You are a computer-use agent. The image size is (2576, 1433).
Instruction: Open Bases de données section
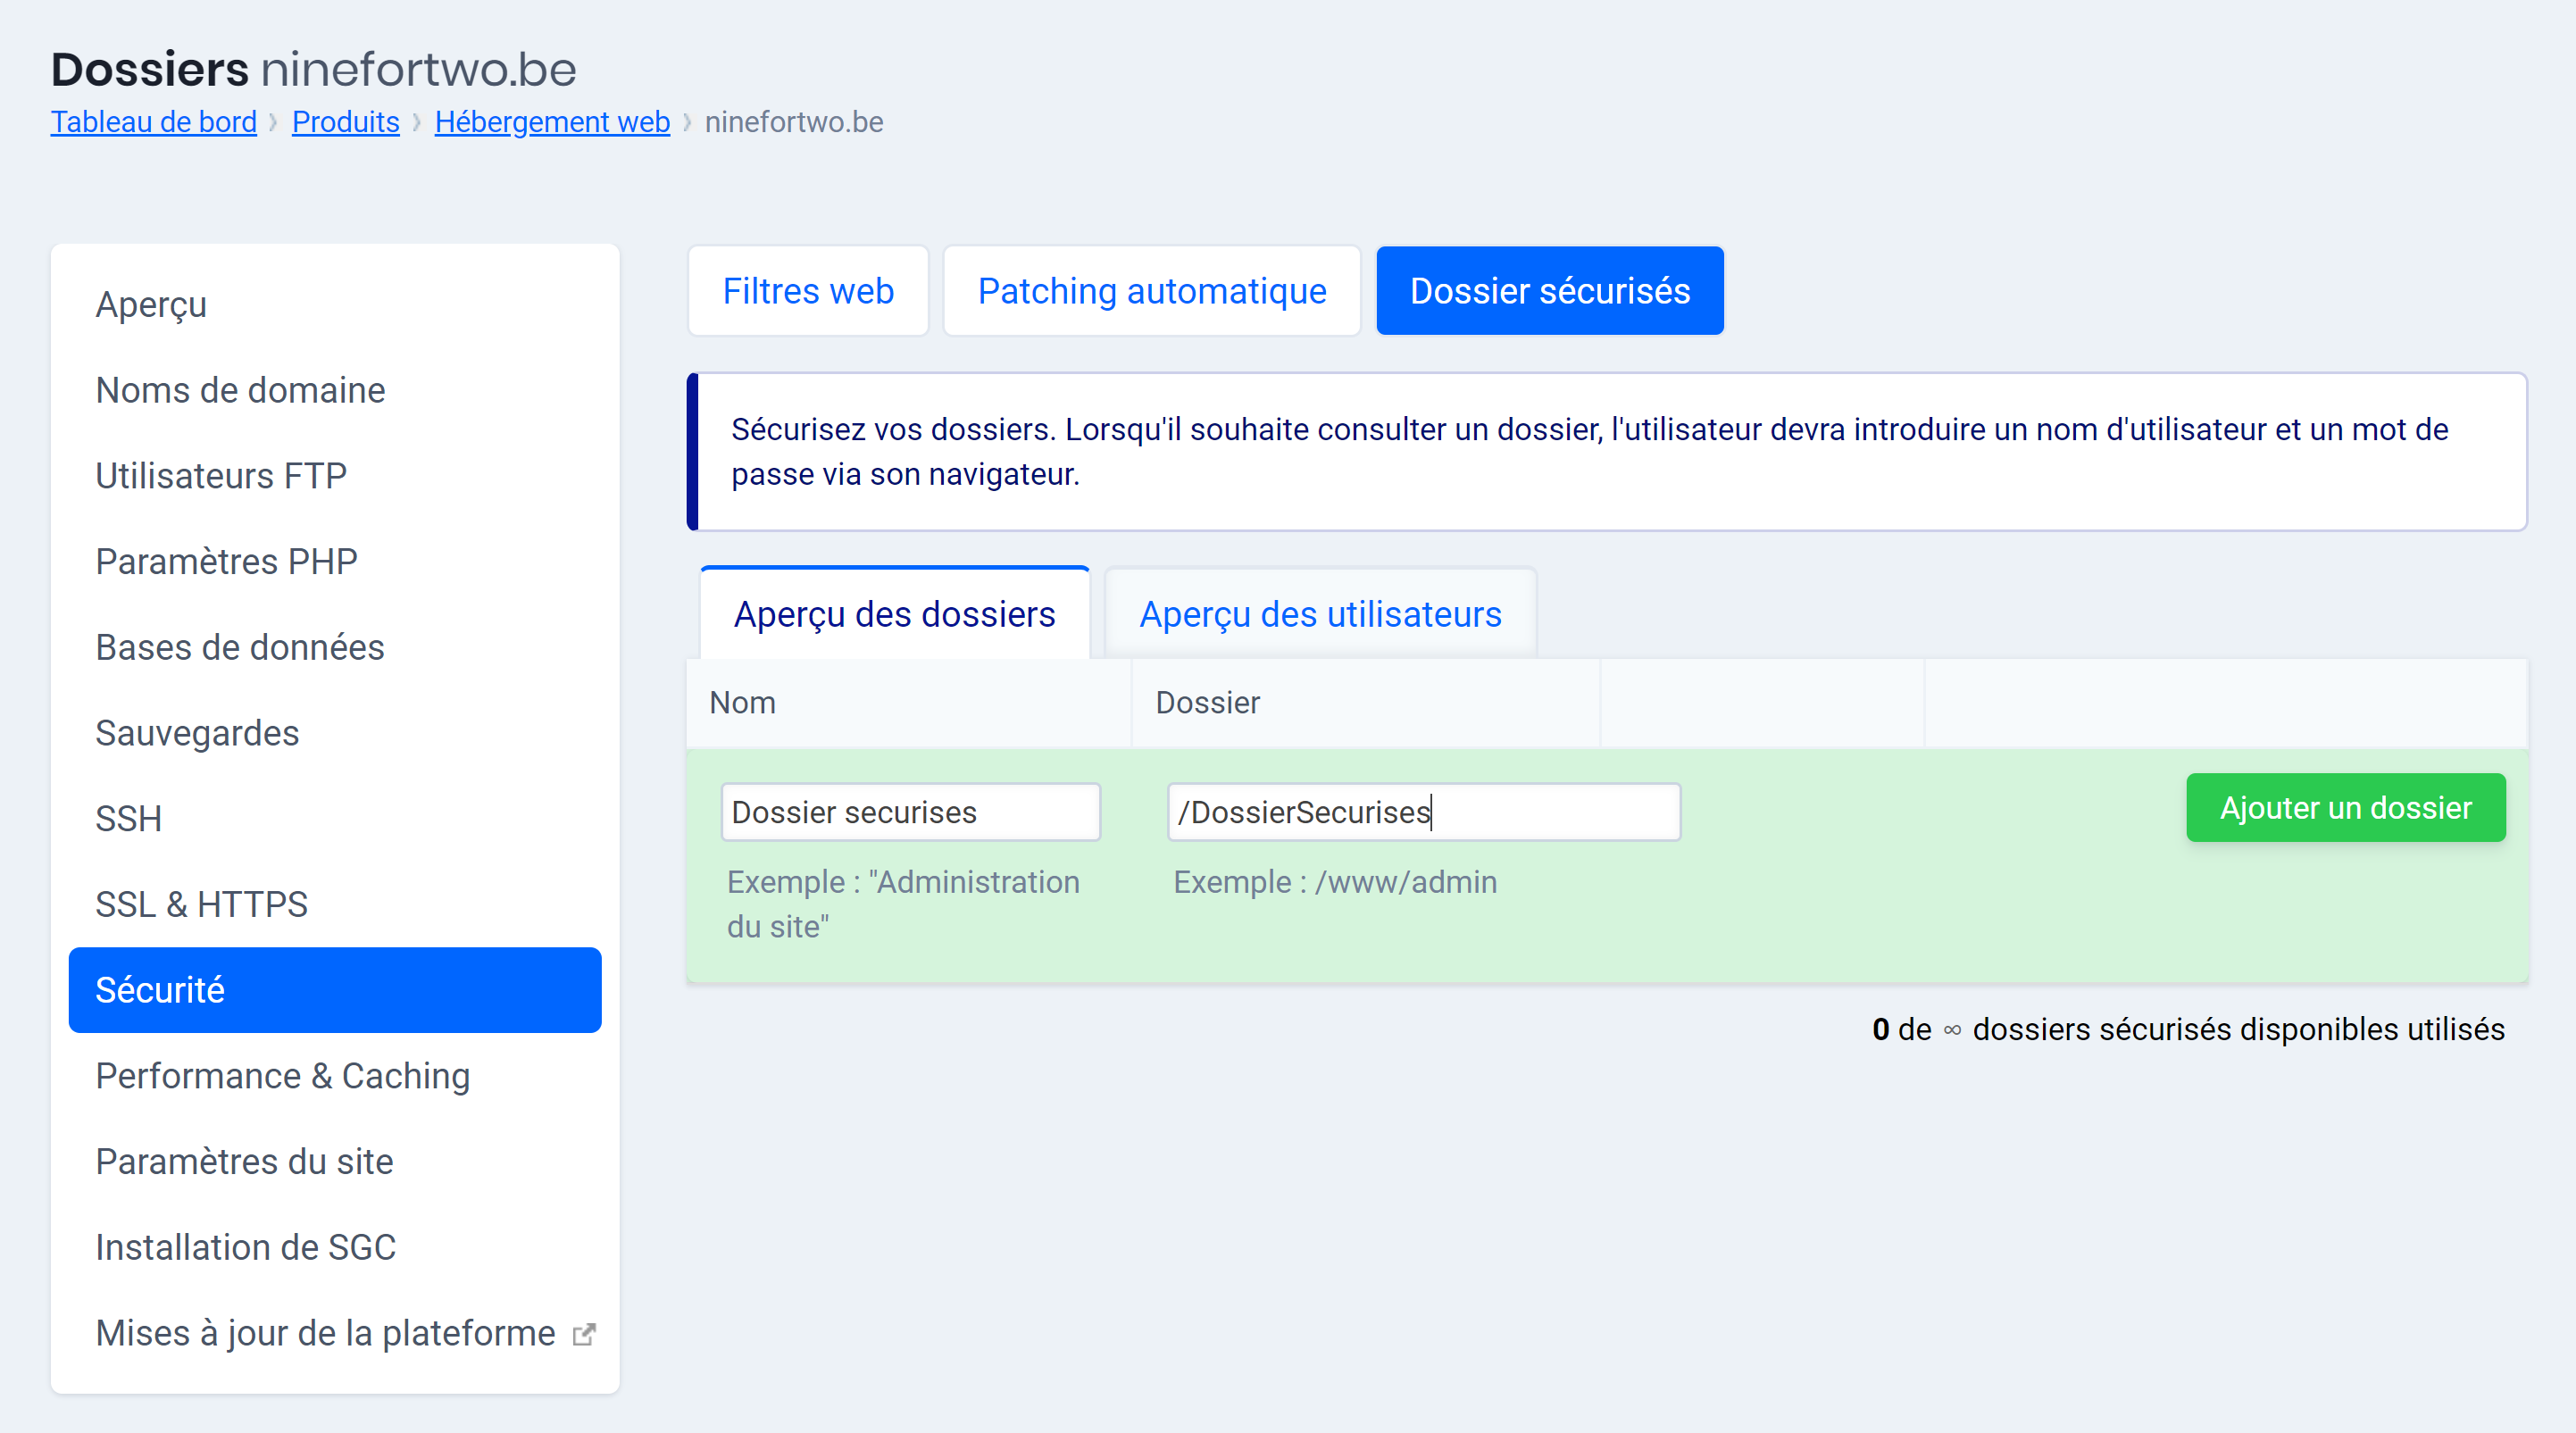click(240, 647)
